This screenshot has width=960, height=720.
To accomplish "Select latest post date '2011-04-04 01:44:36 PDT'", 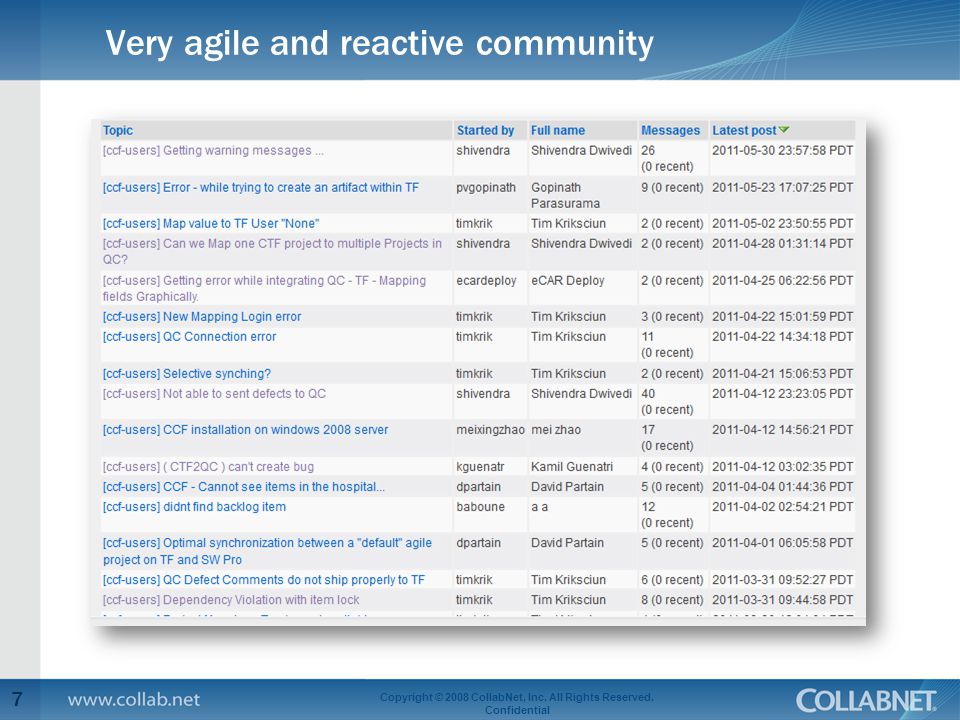I will click(782, 487).
